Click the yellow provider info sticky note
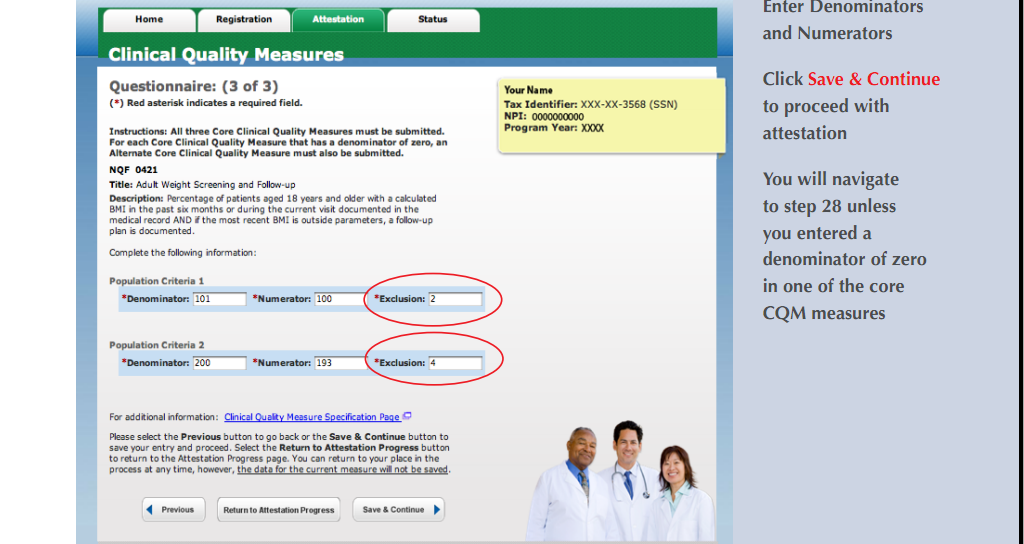The width and height of the screenshot is (1024, 544). coord(612,115)
